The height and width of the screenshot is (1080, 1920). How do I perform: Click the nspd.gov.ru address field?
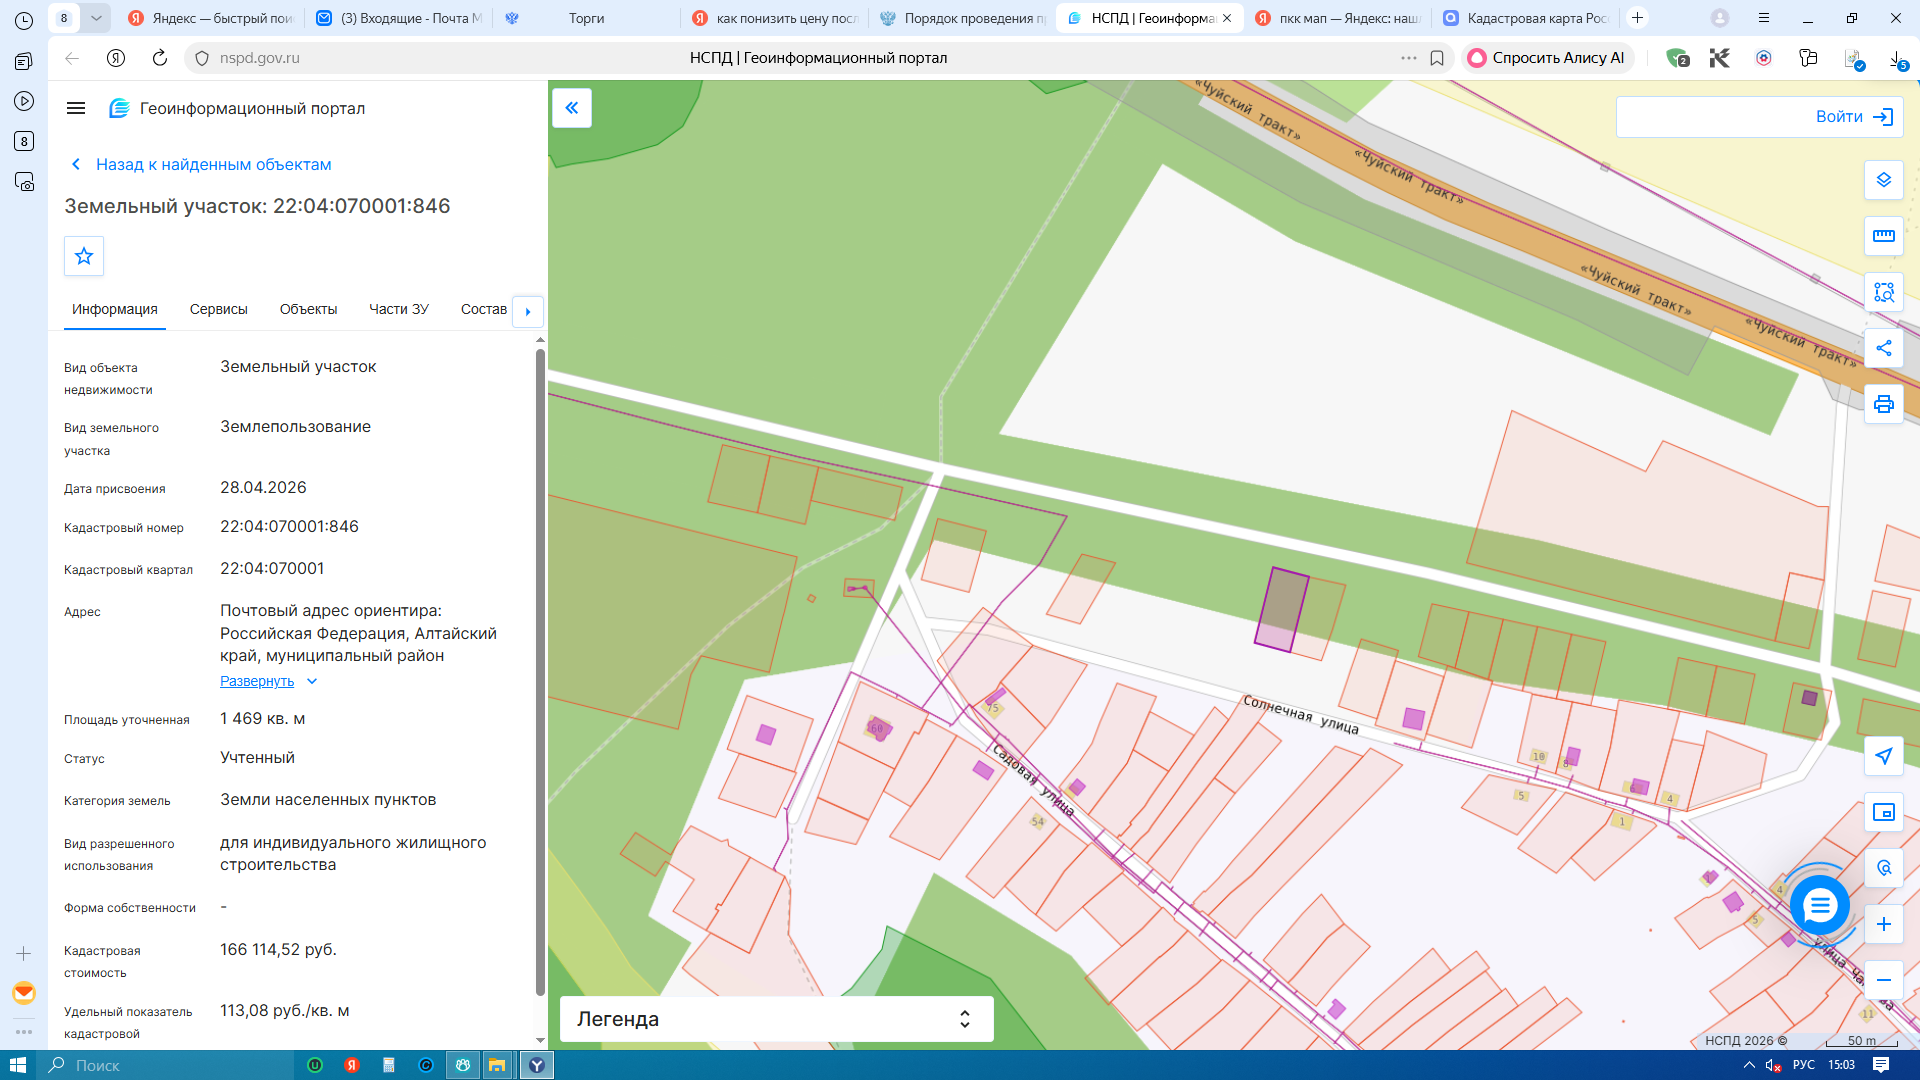259,58
